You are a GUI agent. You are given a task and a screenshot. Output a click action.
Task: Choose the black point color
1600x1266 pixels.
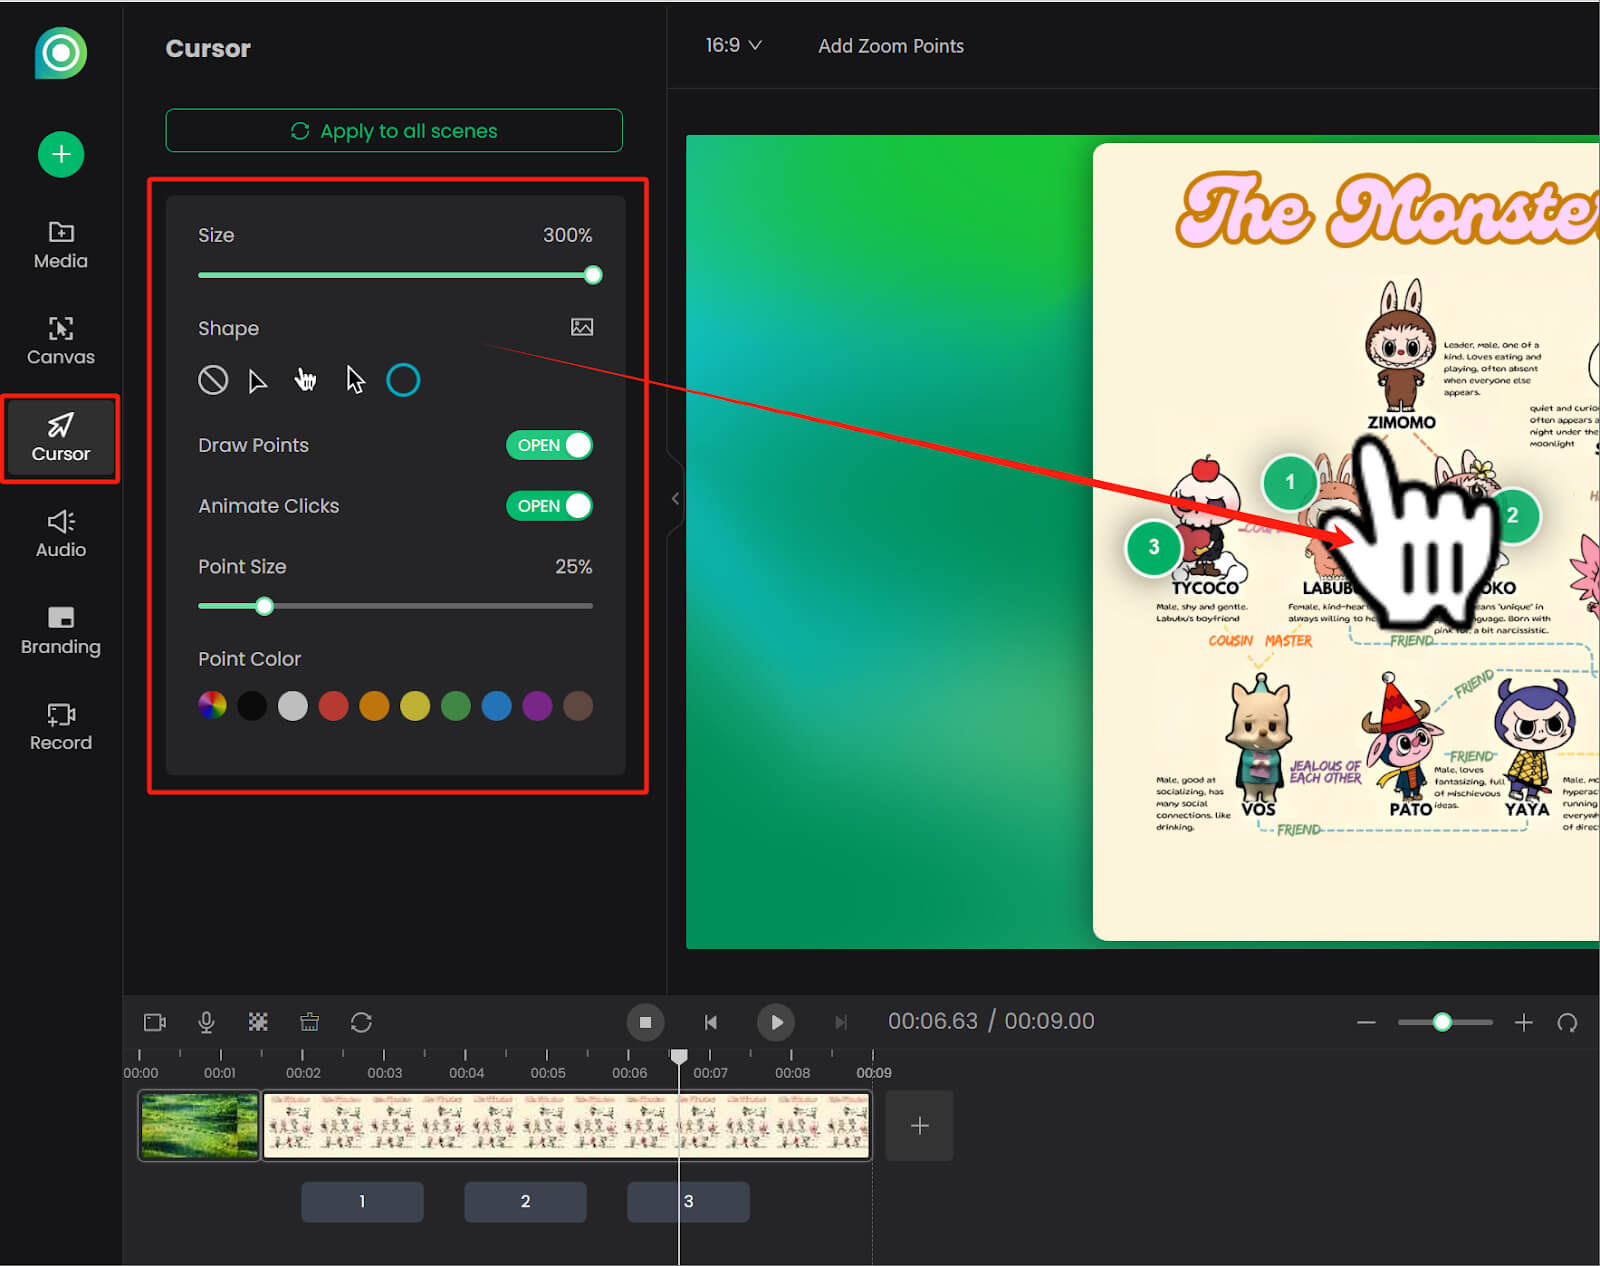(x=252, y=706)
